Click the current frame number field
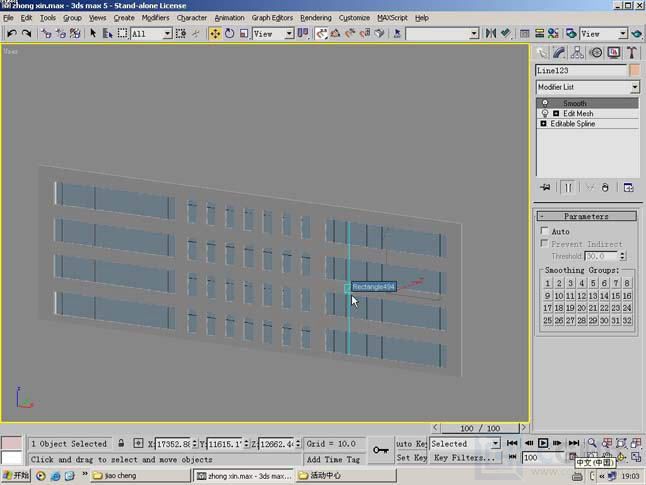The width and height of the screenshot is (646, 485). coord(543,458)
